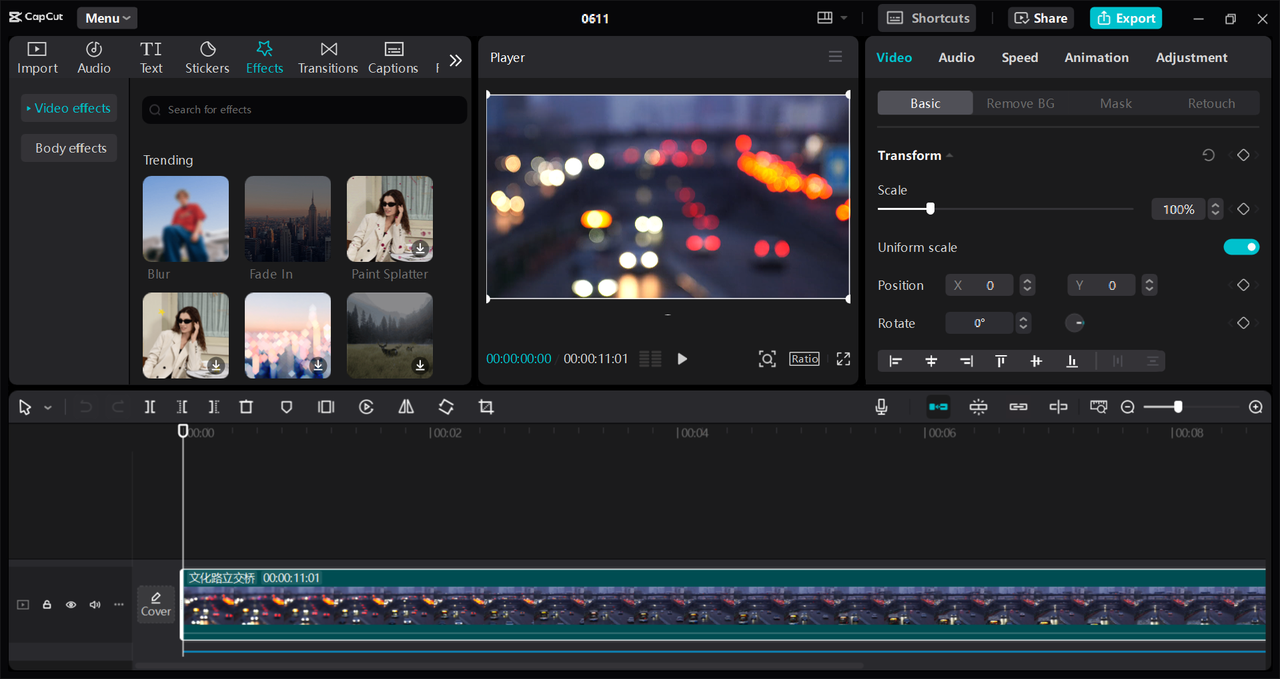Screen dimensions: 1280x679
Task: Click the Split clip tool
Action: point(150,407)
